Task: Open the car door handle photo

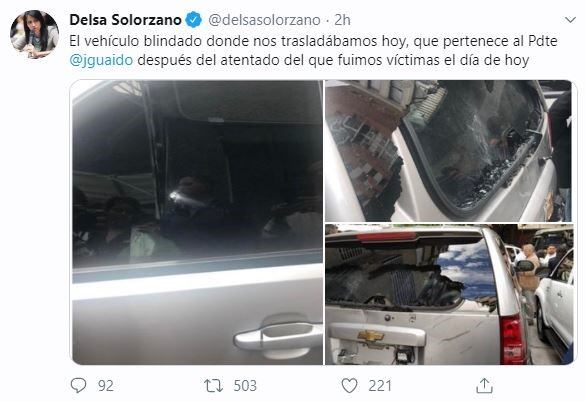Action: click(197, 222)
